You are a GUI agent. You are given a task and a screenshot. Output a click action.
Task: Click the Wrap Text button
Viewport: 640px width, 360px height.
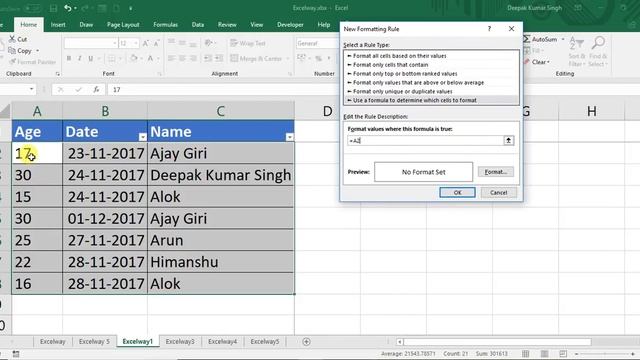248,43
